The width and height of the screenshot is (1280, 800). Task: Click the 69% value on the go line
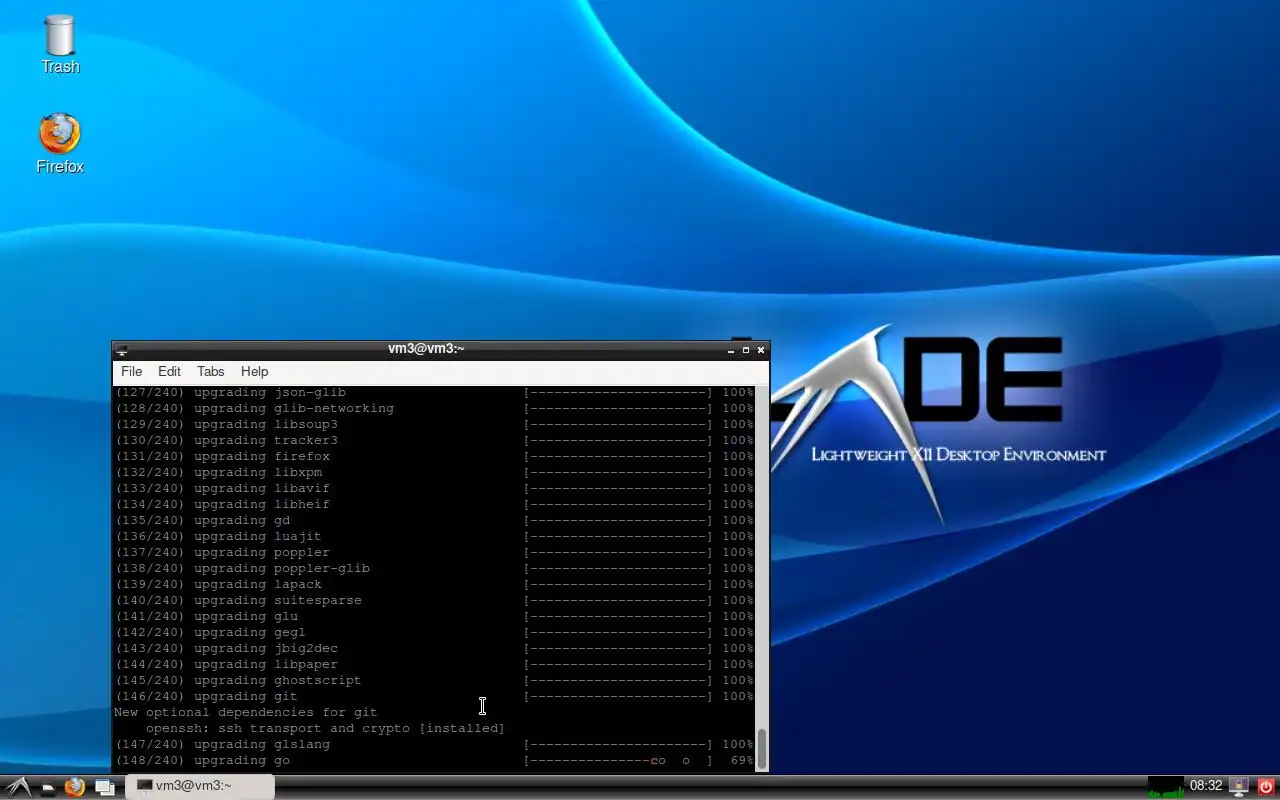[742, 761]
